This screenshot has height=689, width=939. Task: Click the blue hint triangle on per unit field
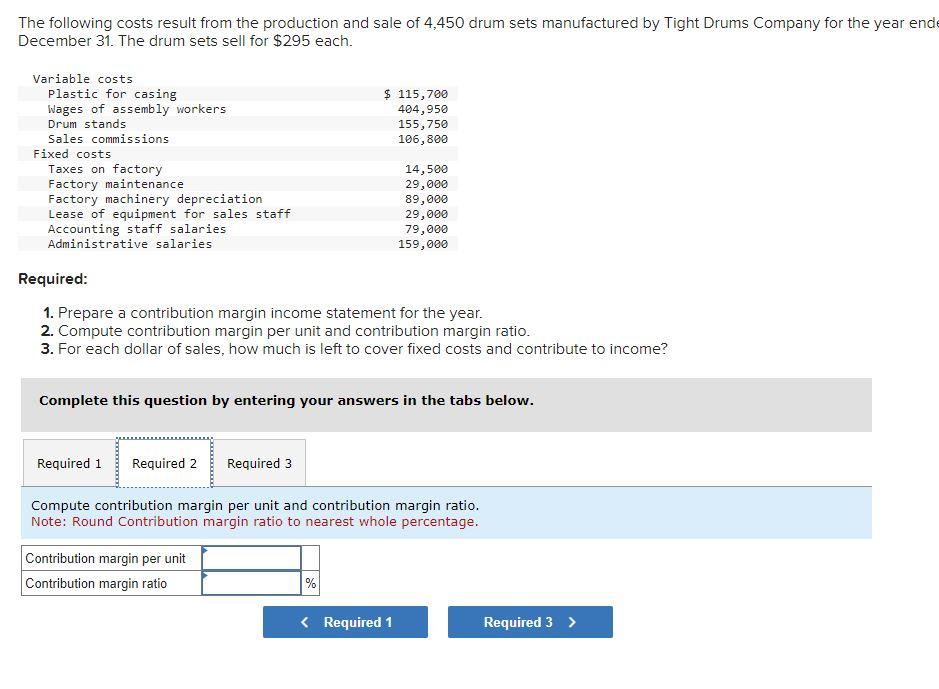point(206,552)
